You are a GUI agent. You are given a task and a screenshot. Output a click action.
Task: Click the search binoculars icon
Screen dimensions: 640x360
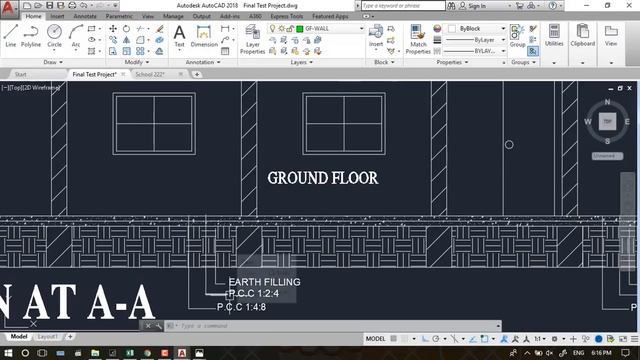click(x=451, y=6)
